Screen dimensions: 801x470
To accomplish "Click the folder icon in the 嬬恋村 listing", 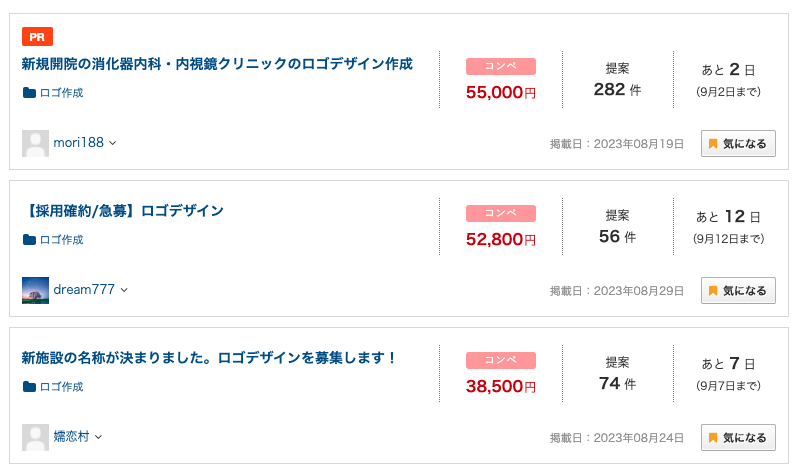I will [x=29, y=387].
